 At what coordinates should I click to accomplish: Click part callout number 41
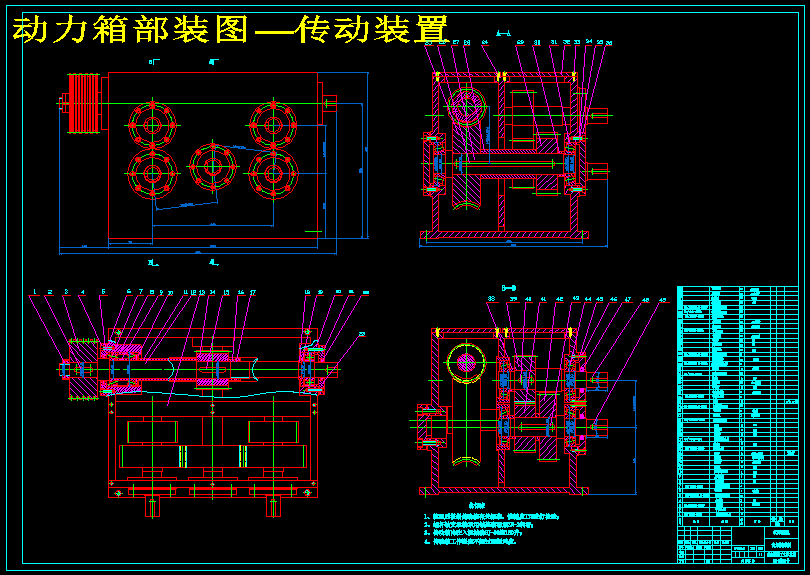pyautogui.click(x=543, y=299)
